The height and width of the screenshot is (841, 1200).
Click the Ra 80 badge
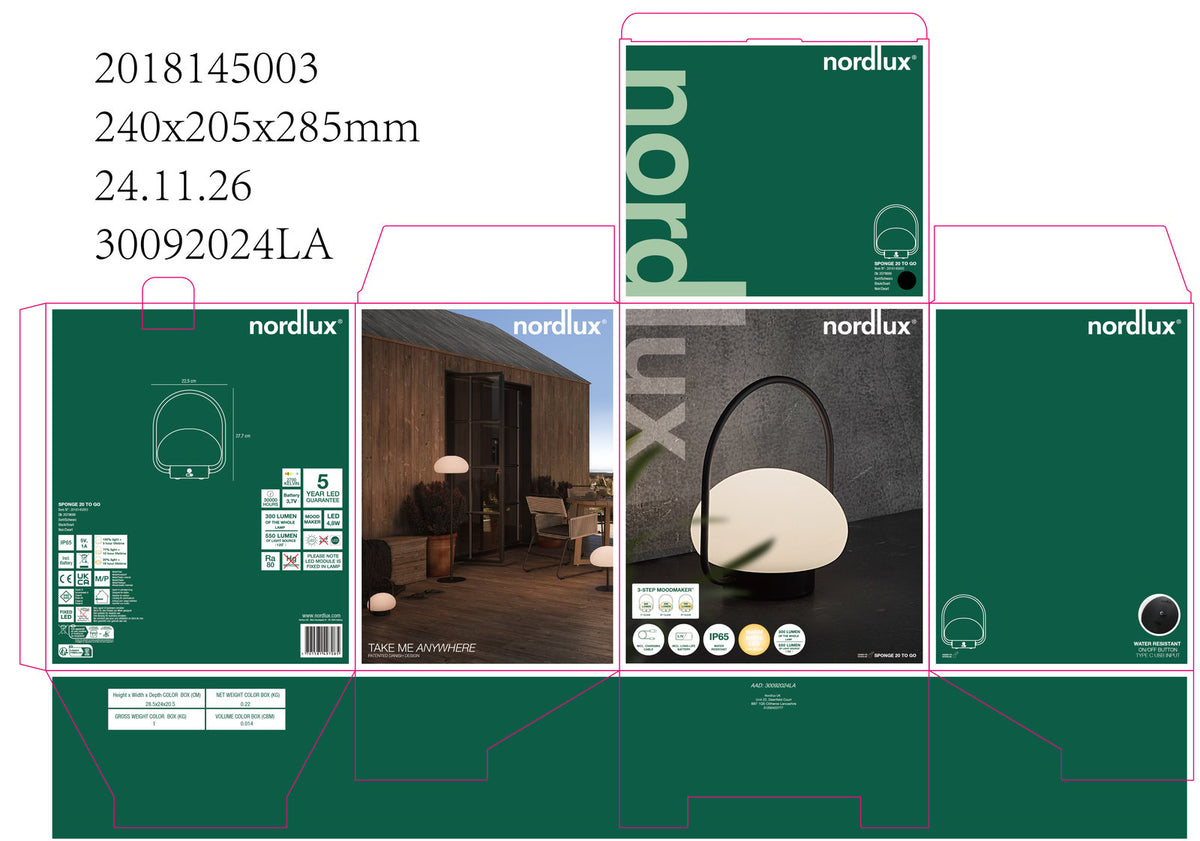(270, 562)
